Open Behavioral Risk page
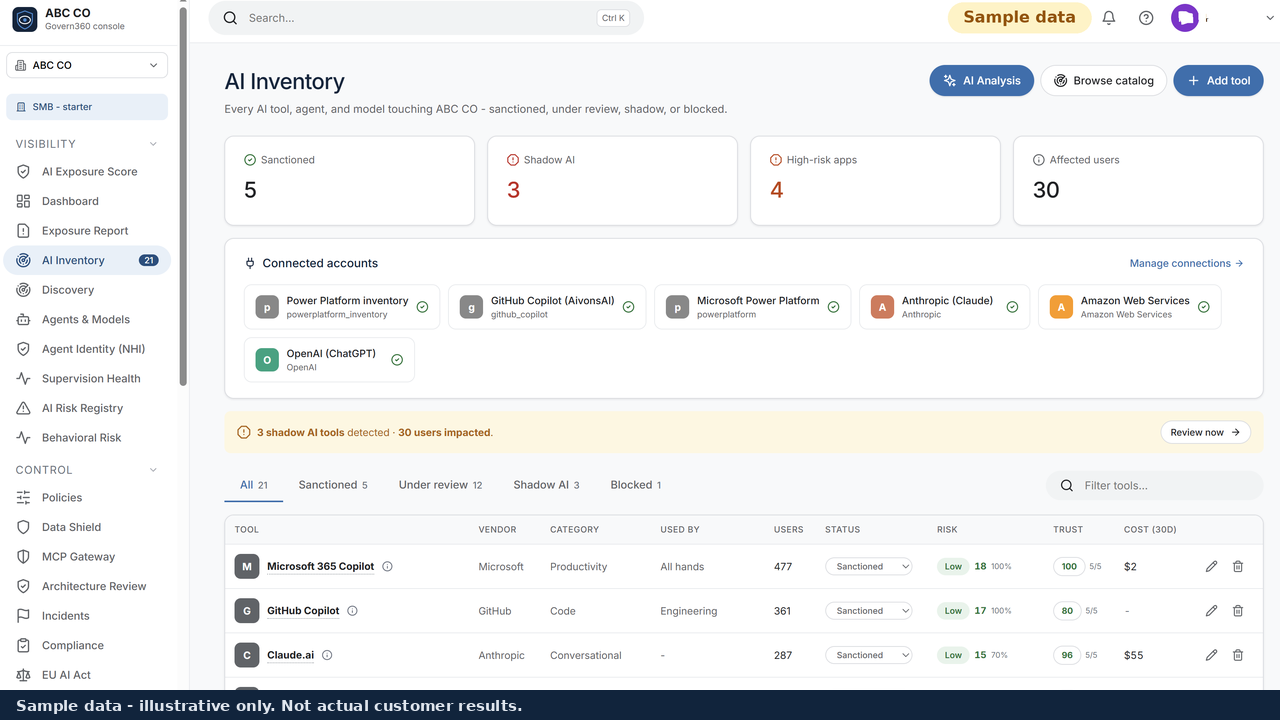This screenshot has height=720, width=1280. (x=88, y=438)
